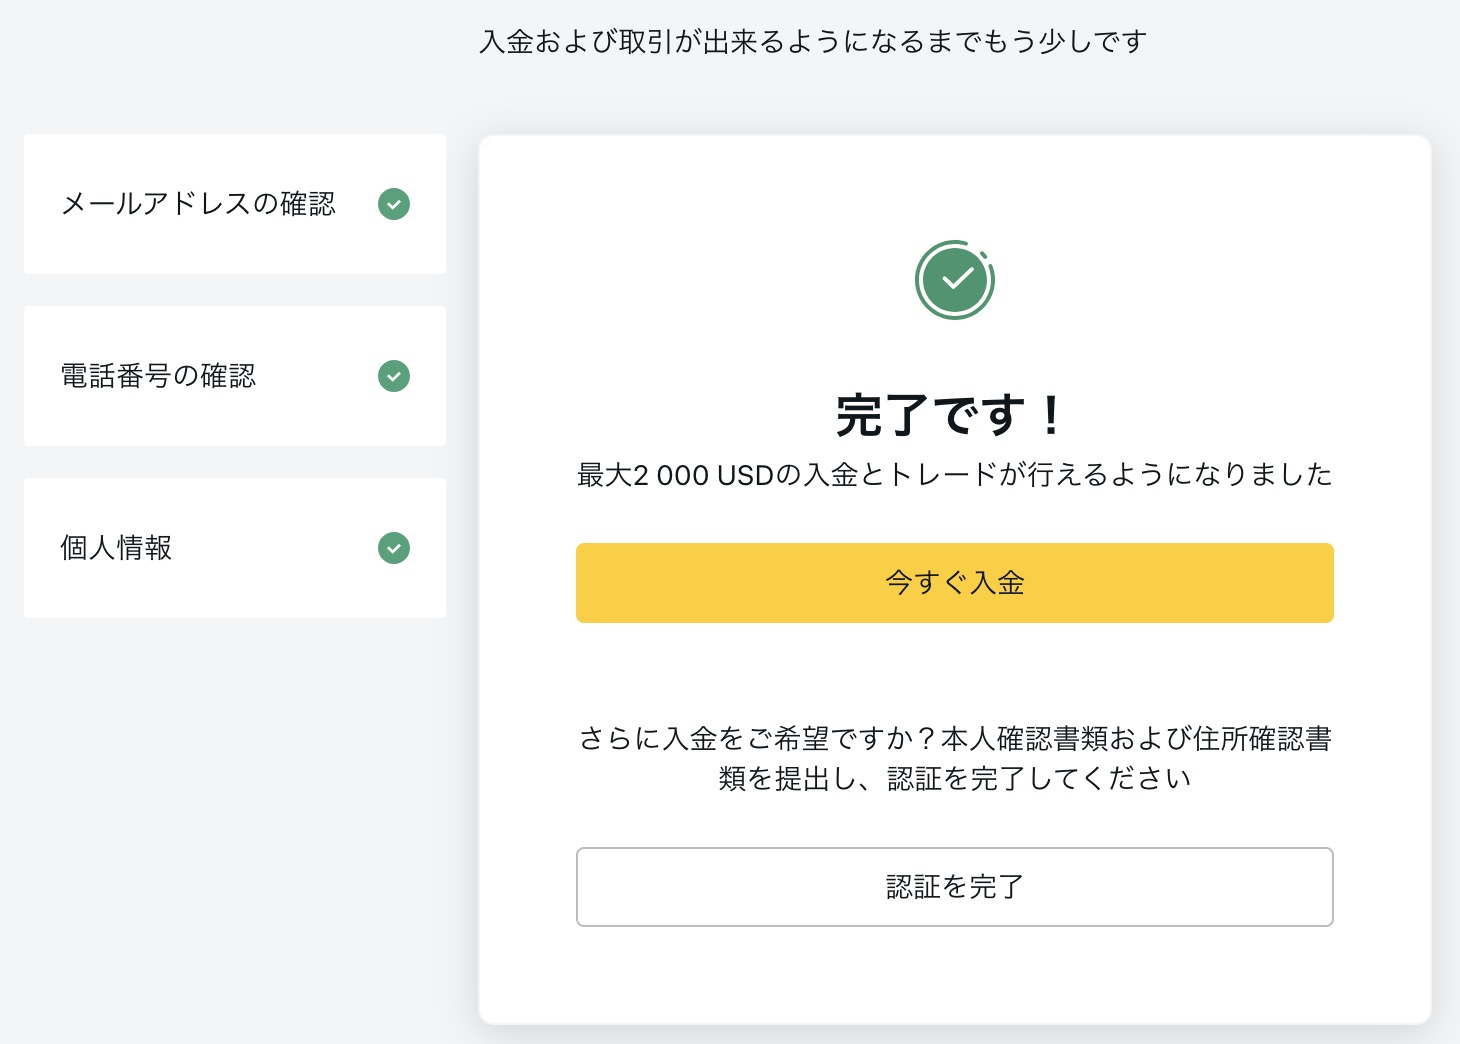Click the green checkmark beside 電話番号の確認
1460x1044 pixels.
[394, 376]
